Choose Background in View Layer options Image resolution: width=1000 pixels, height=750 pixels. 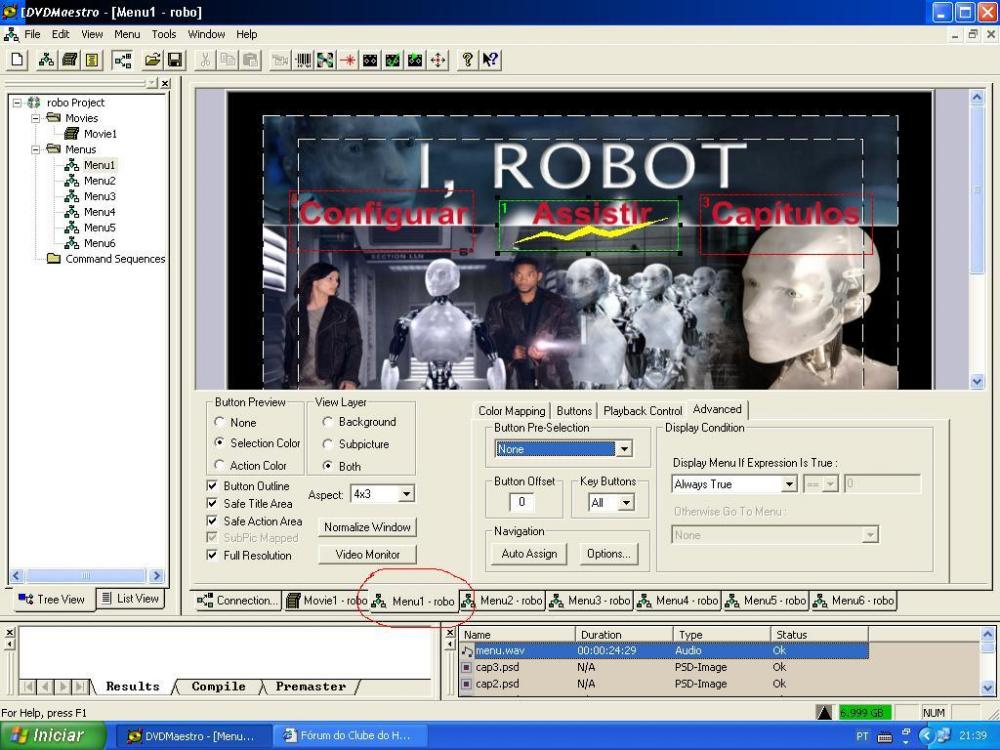328,422
